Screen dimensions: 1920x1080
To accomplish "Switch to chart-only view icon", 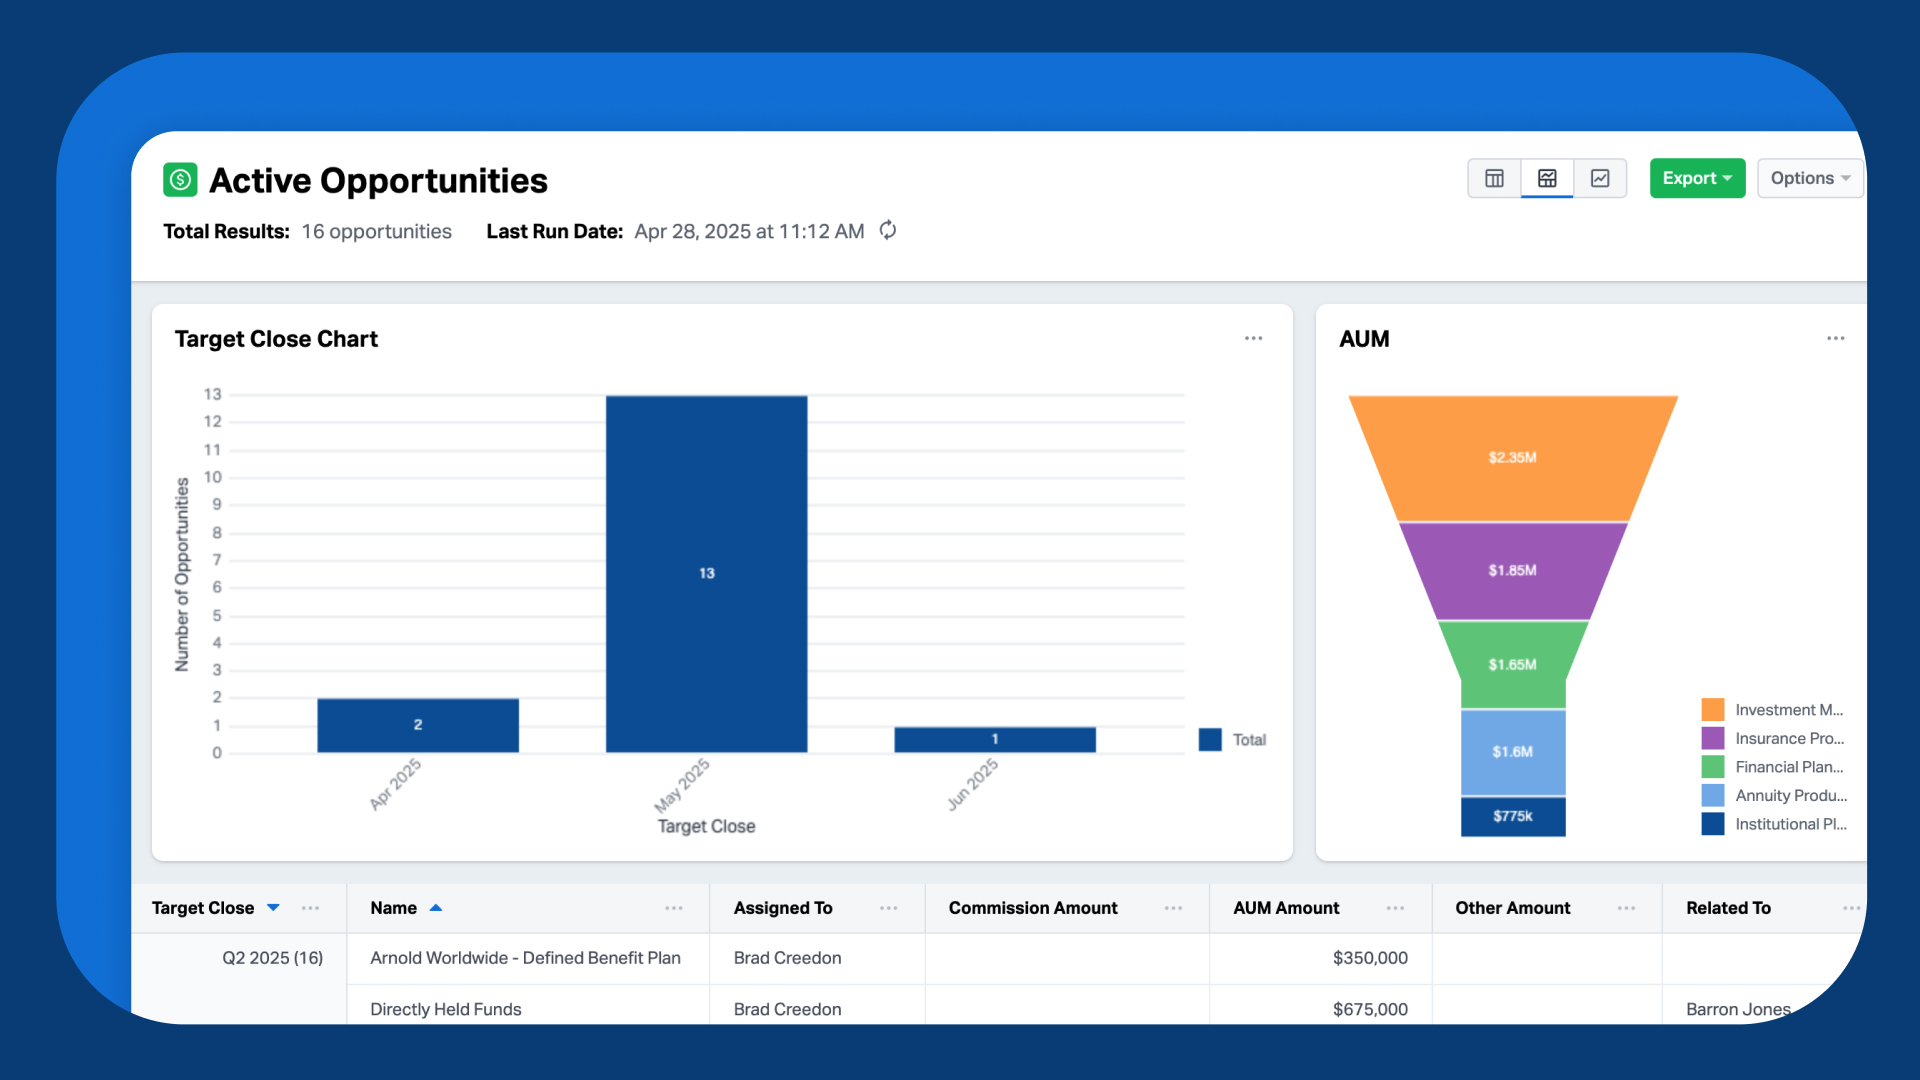I will 1600,178.
